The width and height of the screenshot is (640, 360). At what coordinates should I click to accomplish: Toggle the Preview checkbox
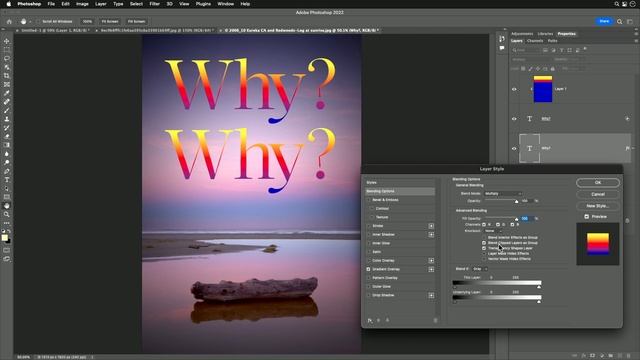click(x=587, y=216)
